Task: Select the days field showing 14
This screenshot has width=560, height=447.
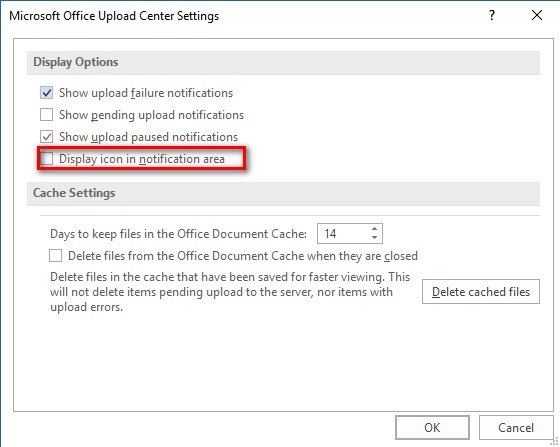Action: click(x=350, y=234)
